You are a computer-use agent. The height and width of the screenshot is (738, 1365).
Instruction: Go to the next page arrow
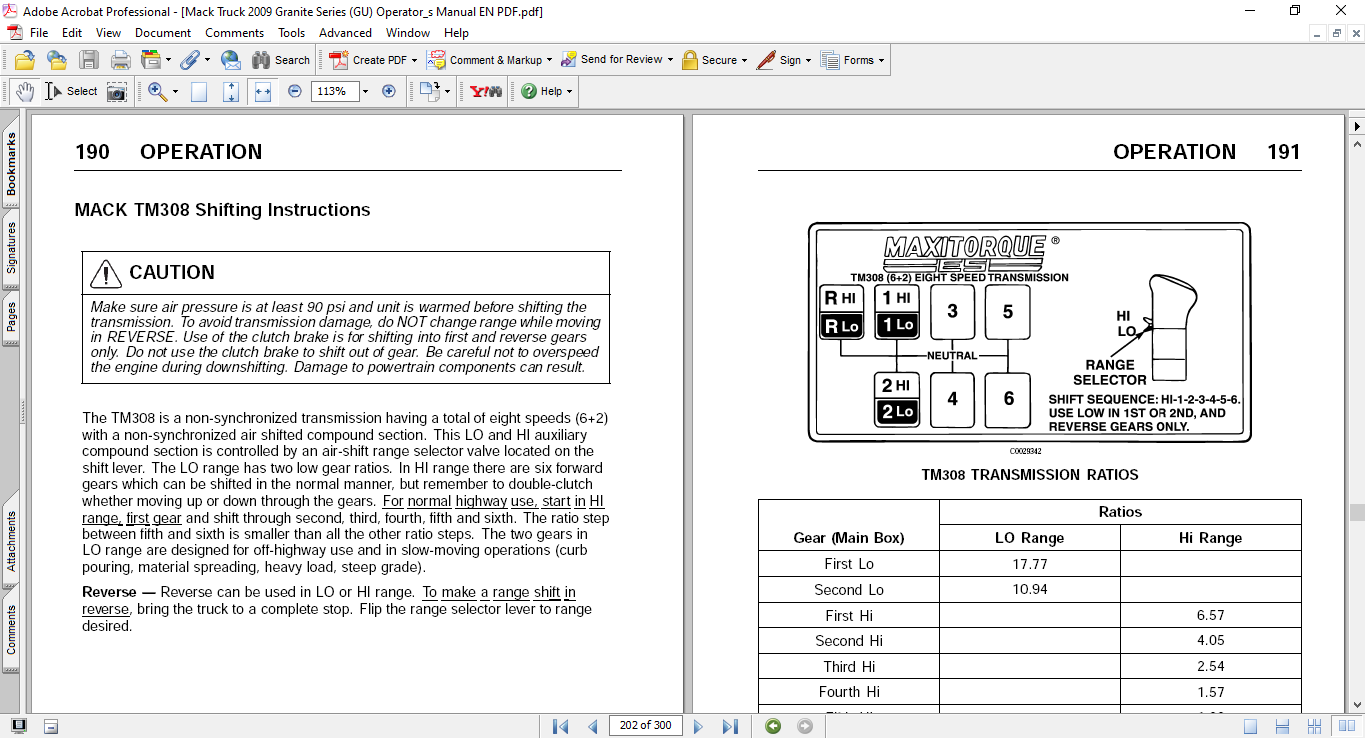coord(698,726)
